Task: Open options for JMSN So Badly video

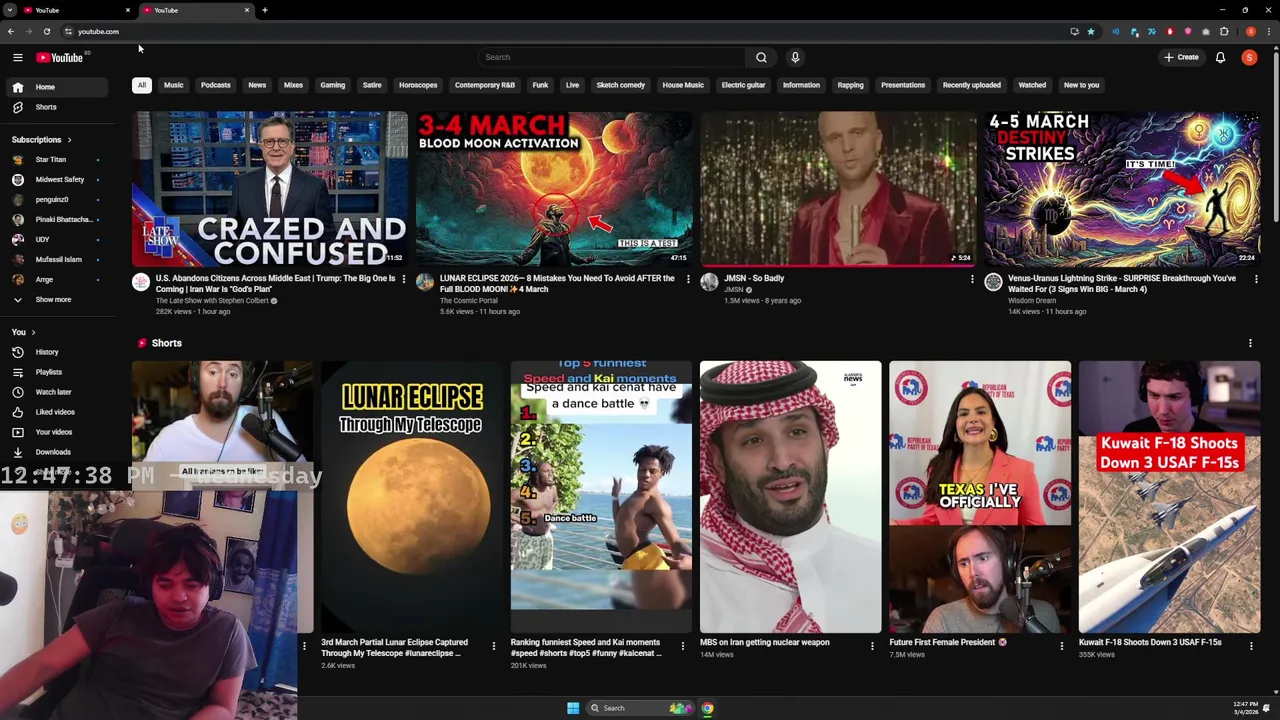Action: (x=972, y=279)
